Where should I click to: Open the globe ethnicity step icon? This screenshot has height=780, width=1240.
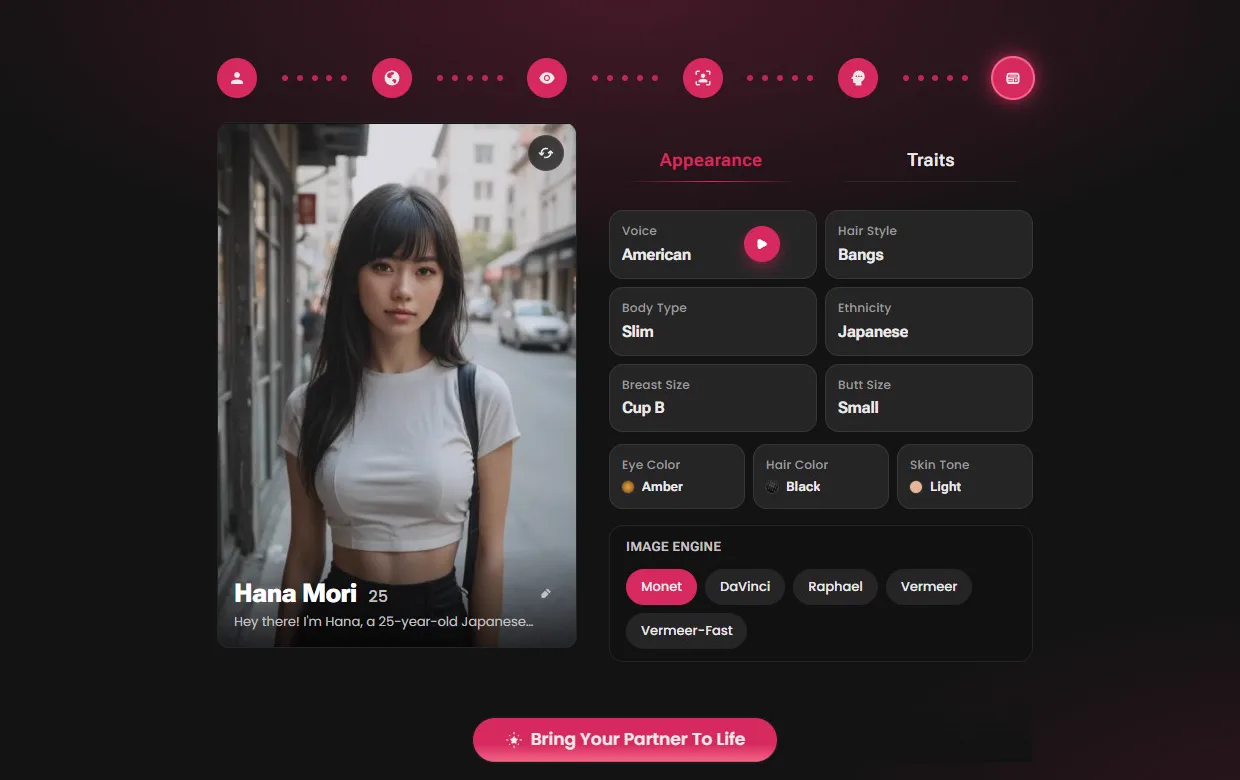[x=392, y=78]
